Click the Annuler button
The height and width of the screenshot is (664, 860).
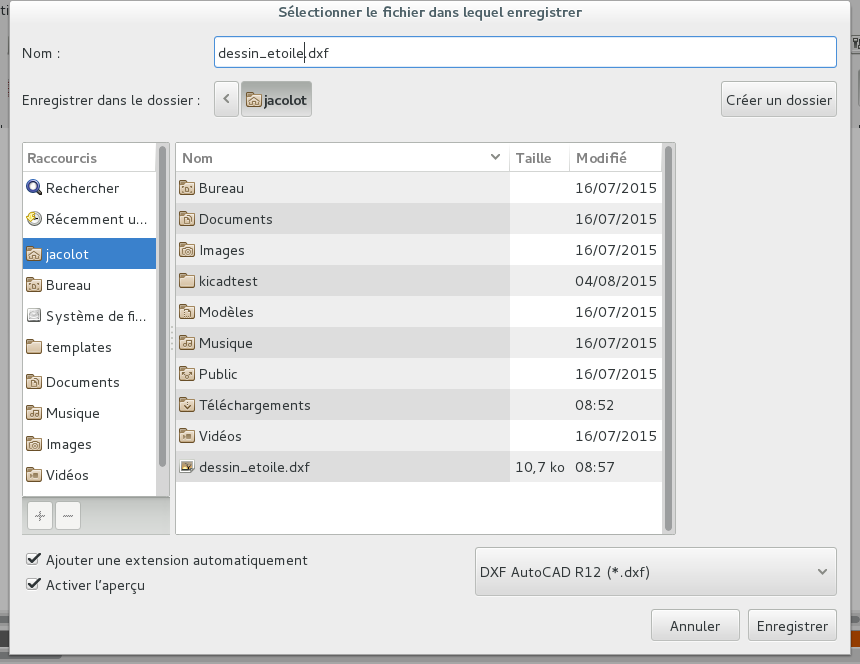pos(694,626)
